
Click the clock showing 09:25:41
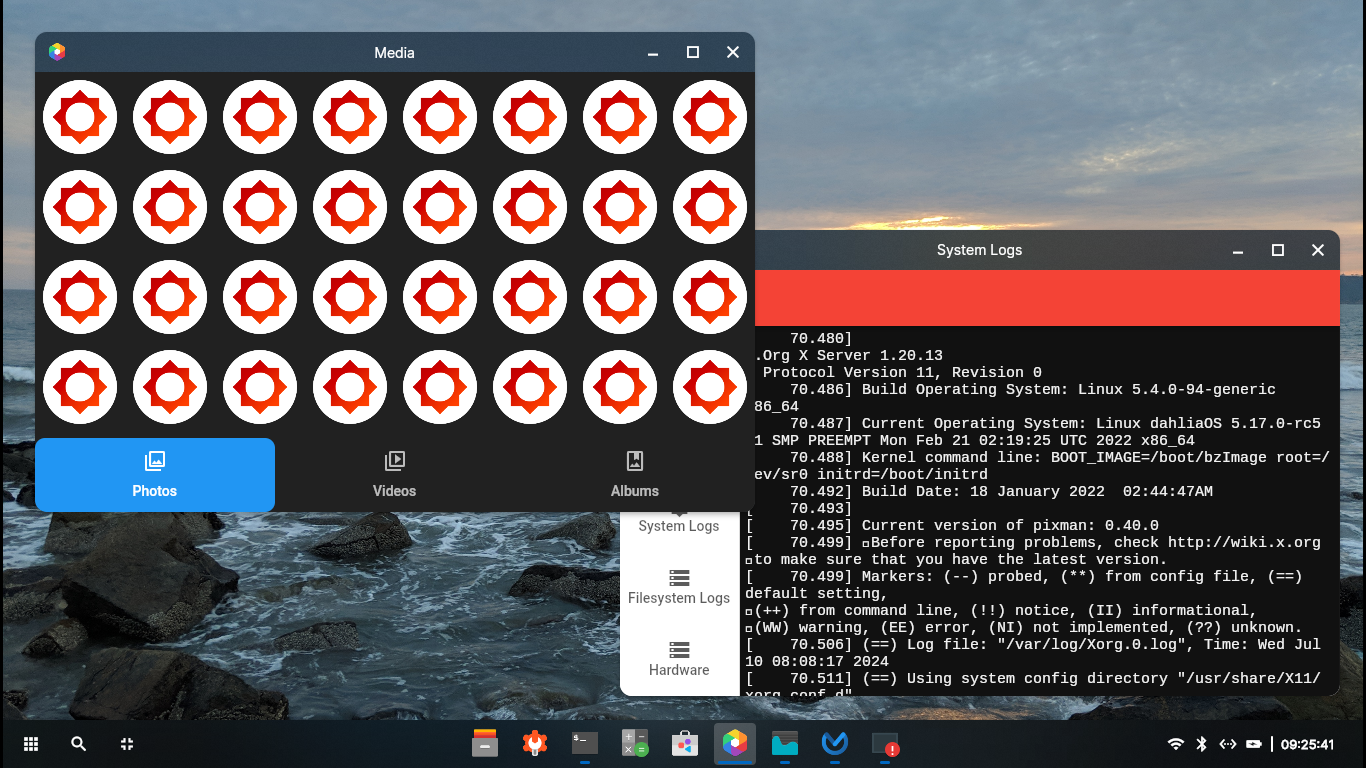(1307, 744)
